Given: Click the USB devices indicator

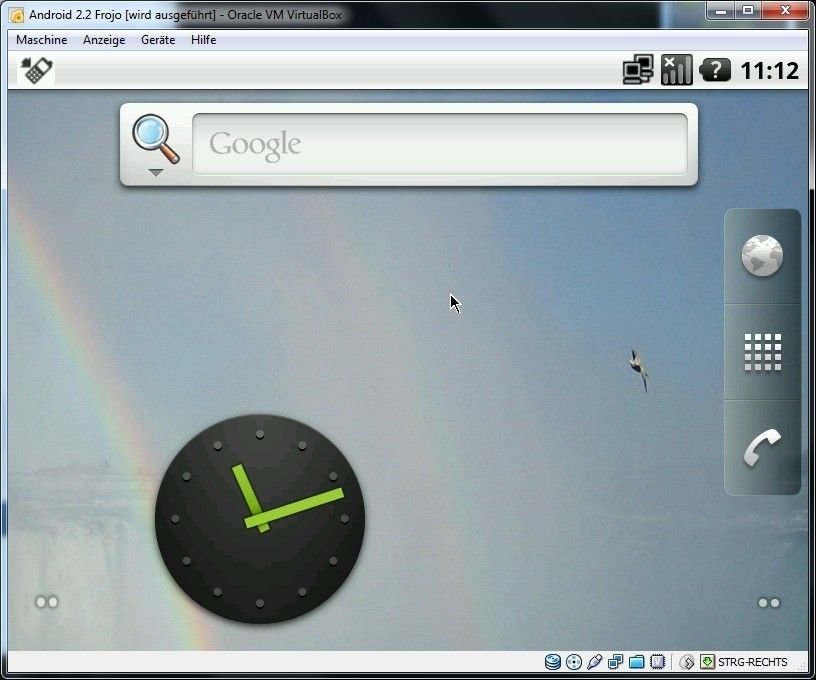Looking at the screenshot, I should [x=594, y=662].
